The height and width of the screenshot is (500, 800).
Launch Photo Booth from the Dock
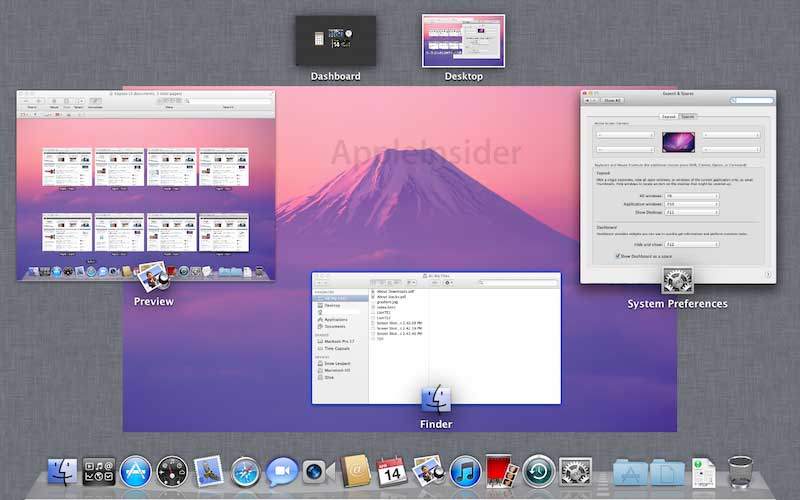click(500, 471)
